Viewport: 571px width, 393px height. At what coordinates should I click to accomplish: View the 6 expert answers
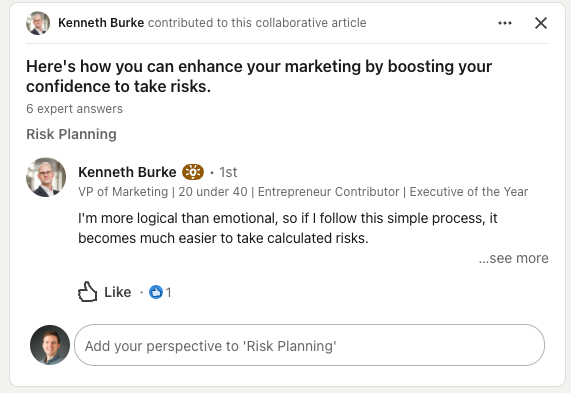point(74,109)
